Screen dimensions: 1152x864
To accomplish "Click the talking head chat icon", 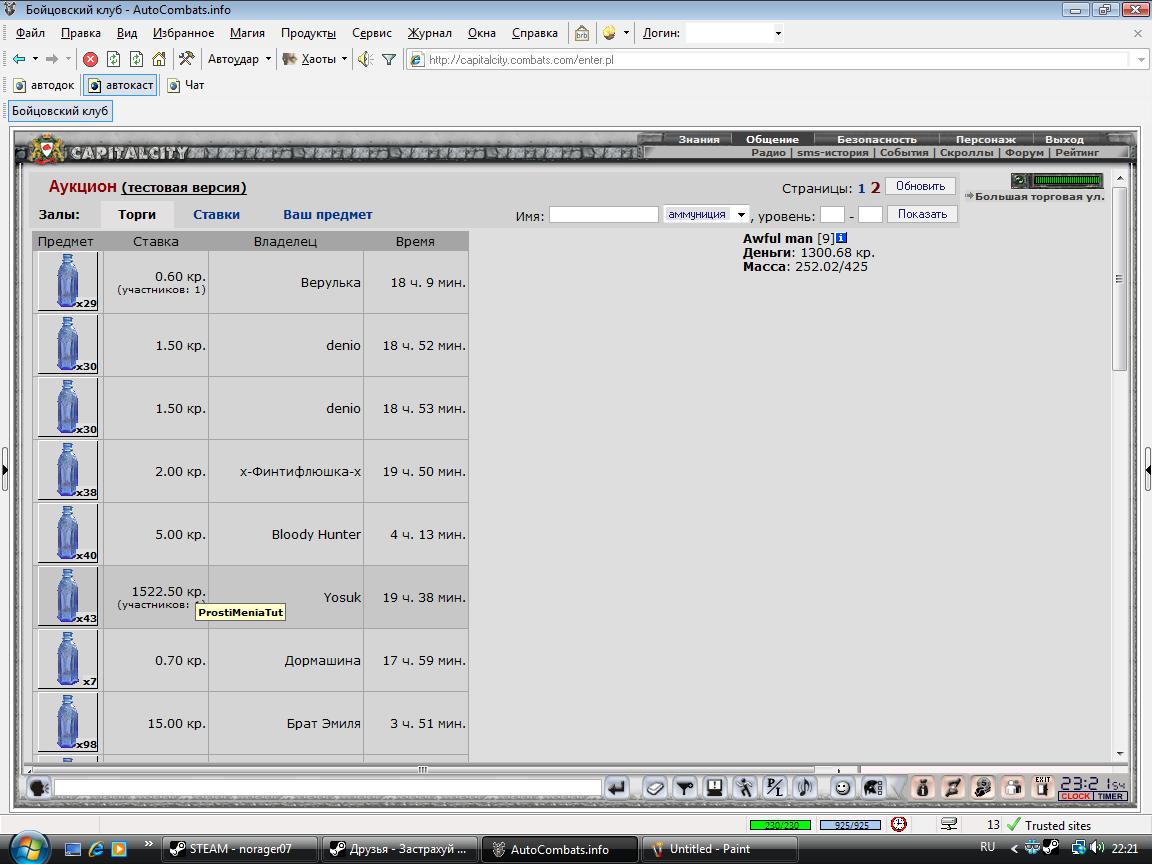I will pyautogui.click(x=38, y=788).
